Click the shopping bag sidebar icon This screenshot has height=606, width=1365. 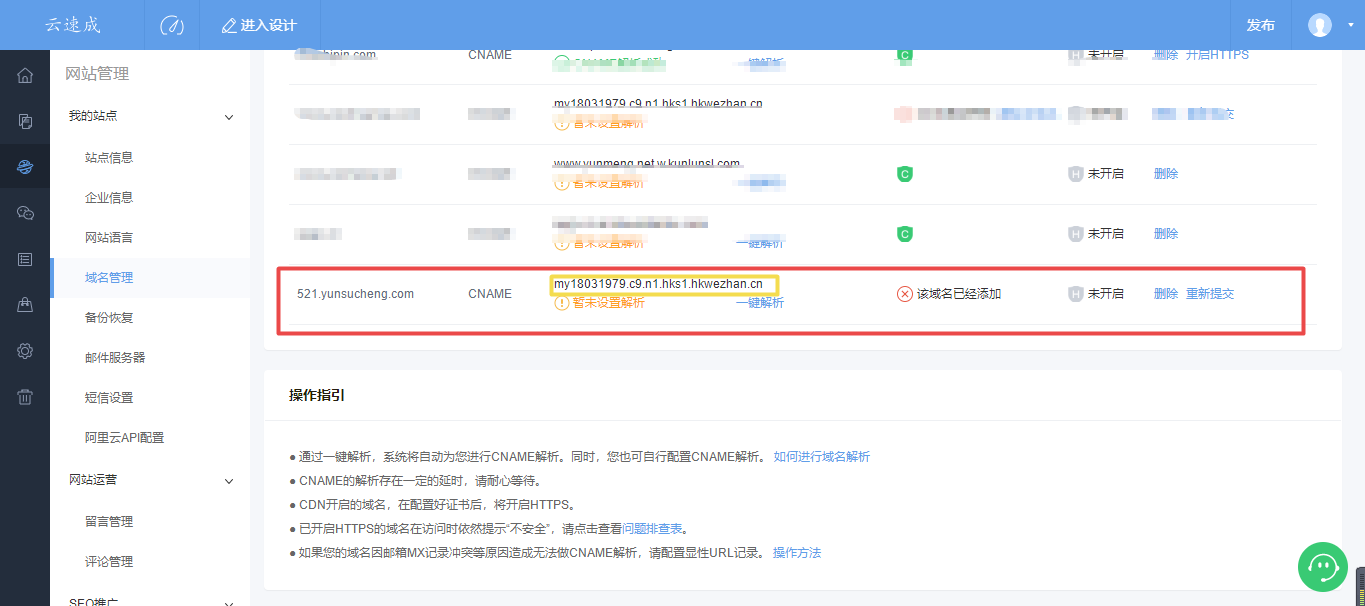coord(25,305)
